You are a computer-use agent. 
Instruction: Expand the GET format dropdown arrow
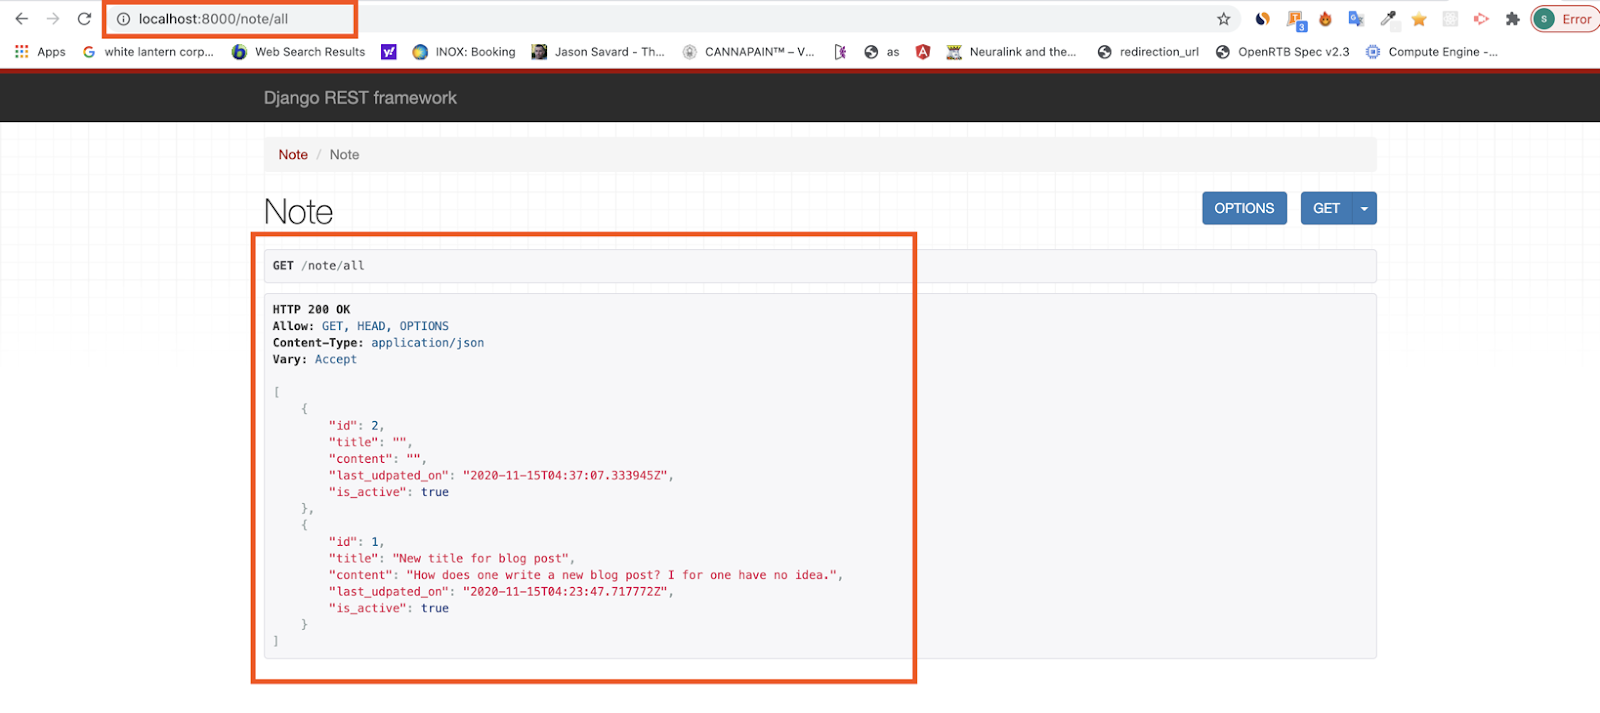pos(1364,208)
